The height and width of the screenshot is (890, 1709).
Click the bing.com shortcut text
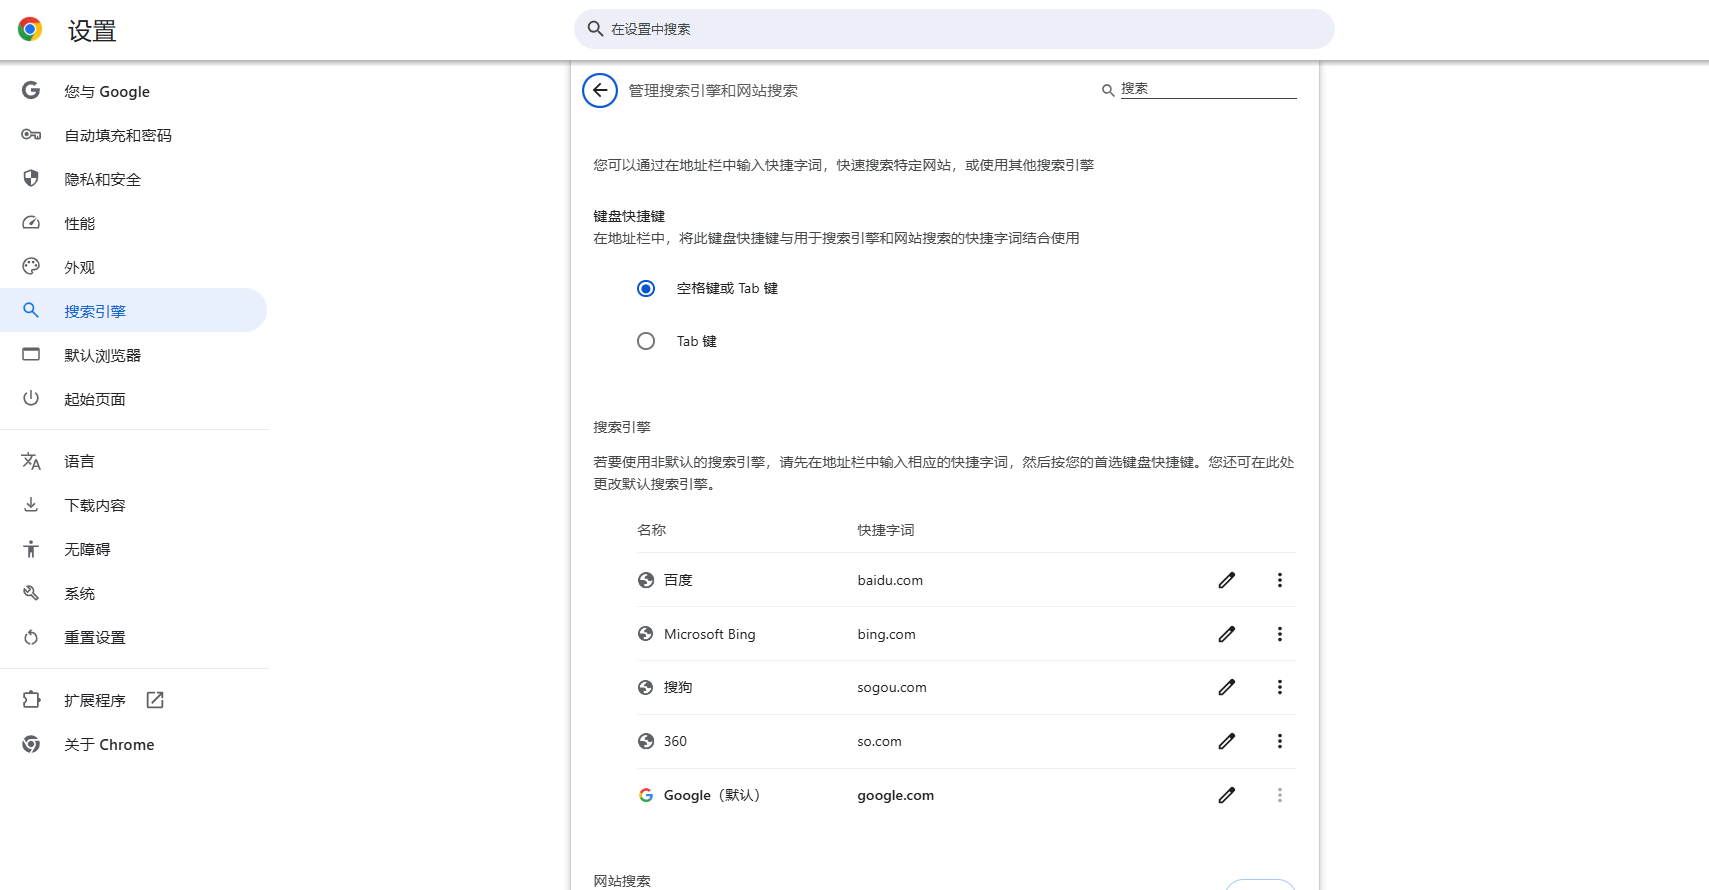[x=886, y=634]
